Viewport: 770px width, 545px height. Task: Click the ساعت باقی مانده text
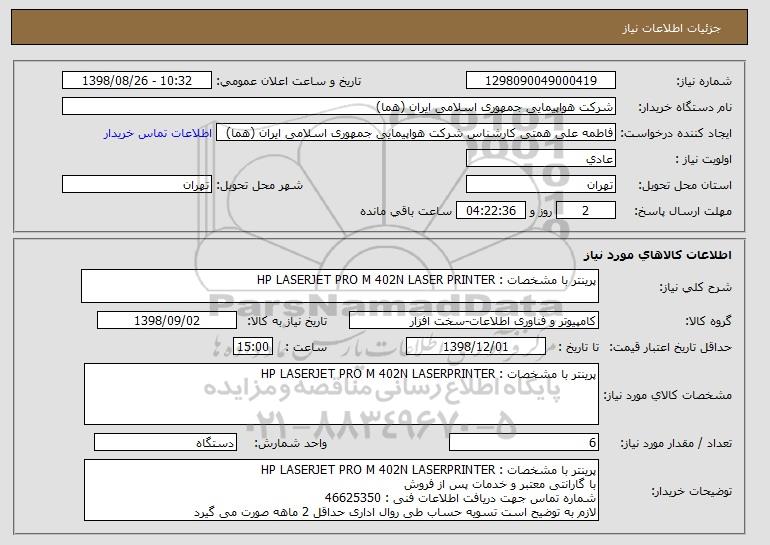click(406, 211)
